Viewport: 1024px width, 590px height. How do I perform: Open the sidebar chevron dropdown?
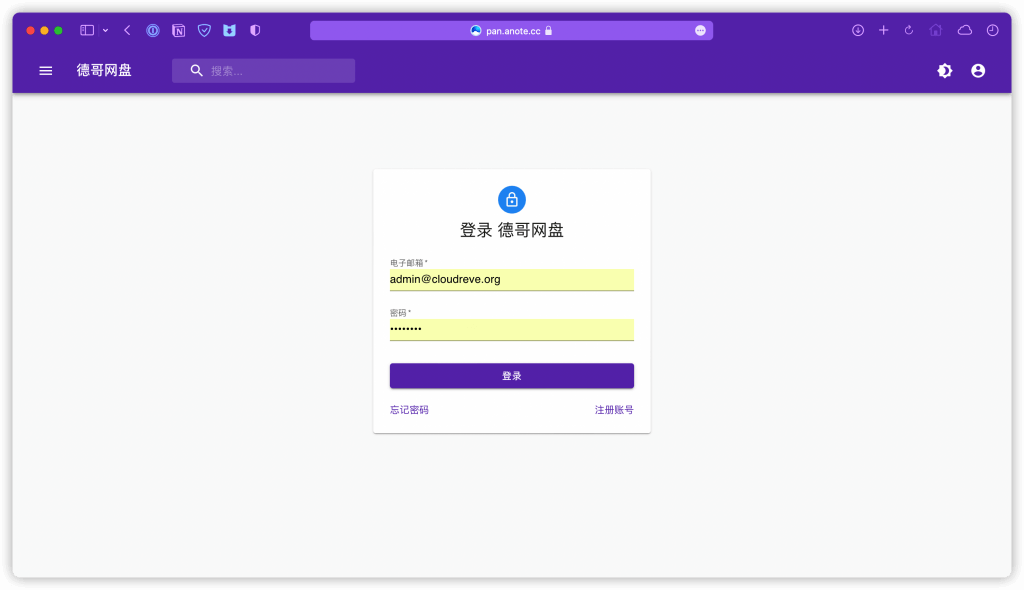[x=105, y=30]
